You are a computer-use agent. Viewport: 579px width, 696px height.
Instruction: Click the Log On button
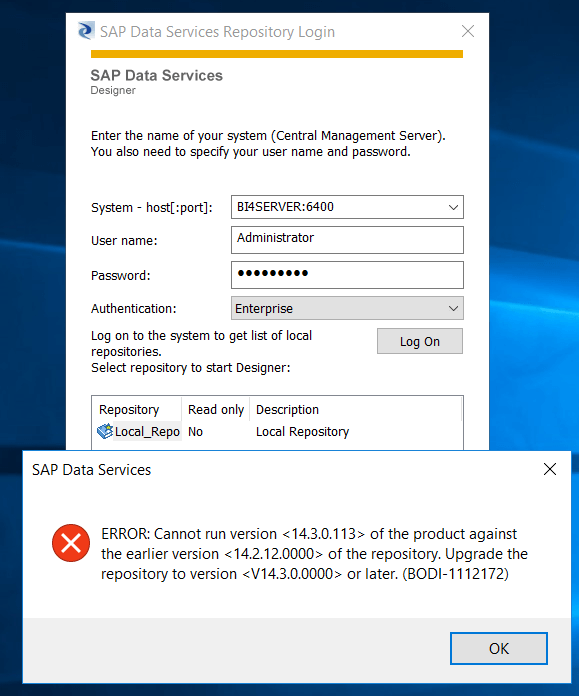420,341
